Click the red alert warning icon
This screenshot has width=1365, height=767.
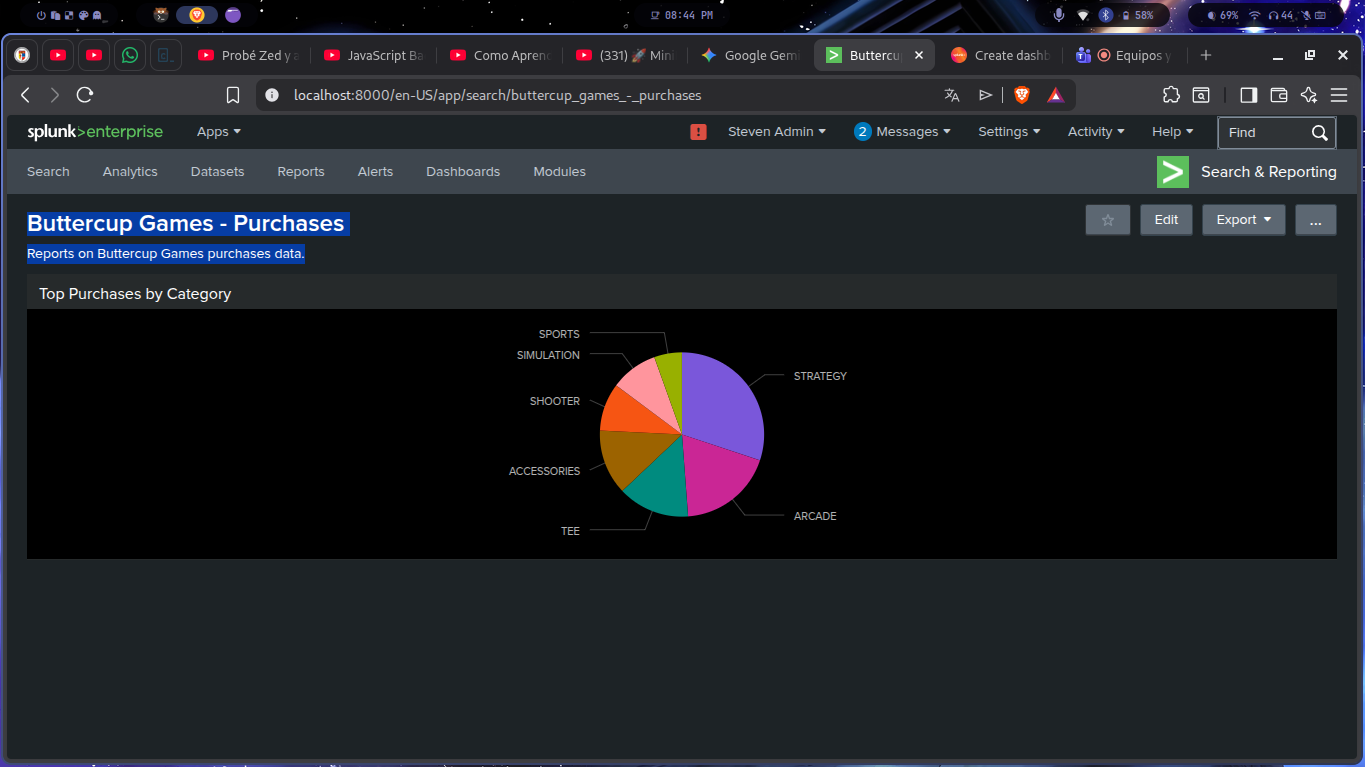click(698, 132)
